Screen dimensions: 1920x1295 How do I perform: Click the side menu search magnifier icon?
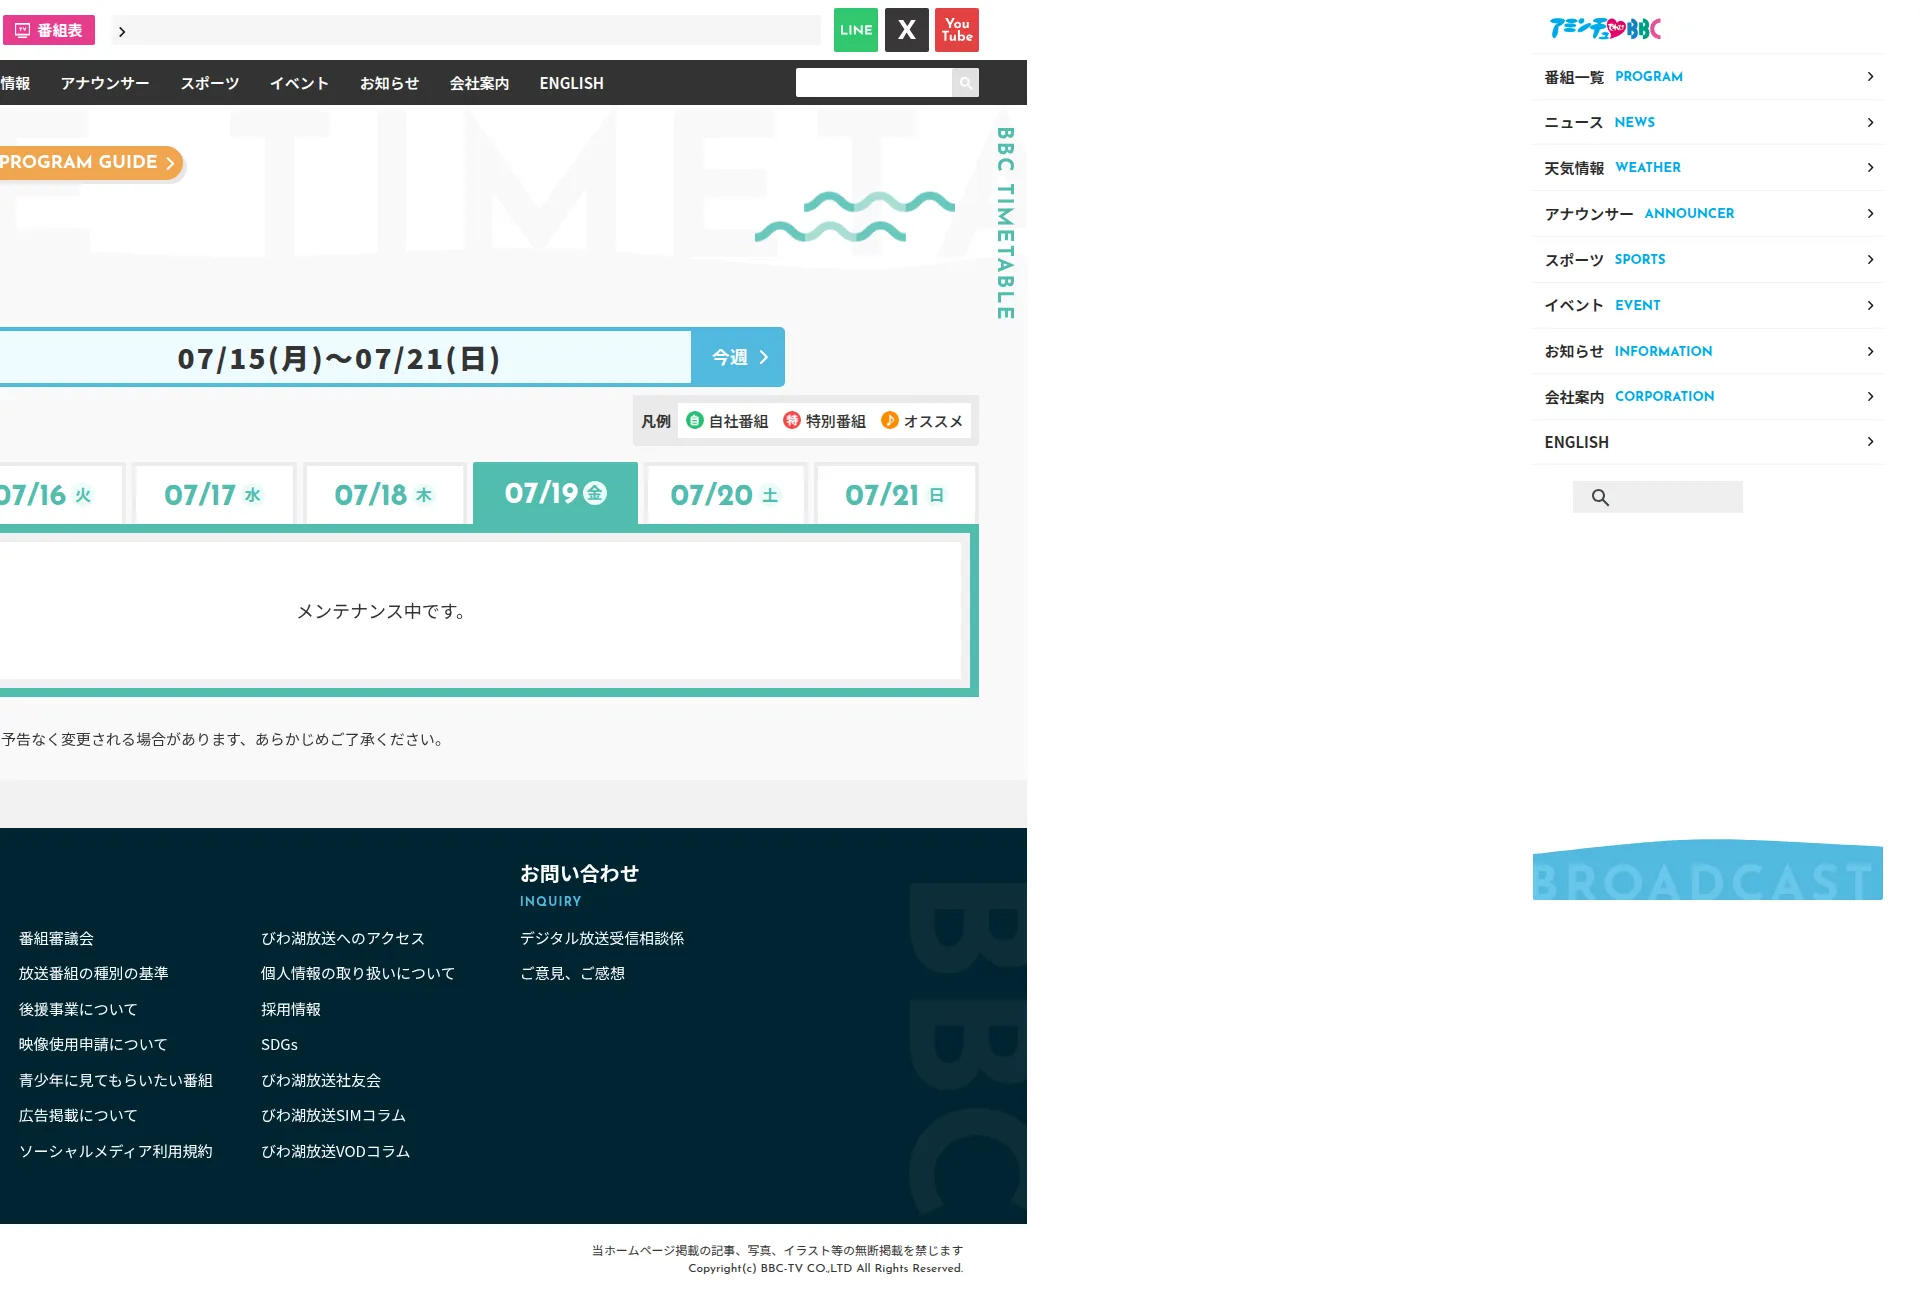[x=1600, y=497]
